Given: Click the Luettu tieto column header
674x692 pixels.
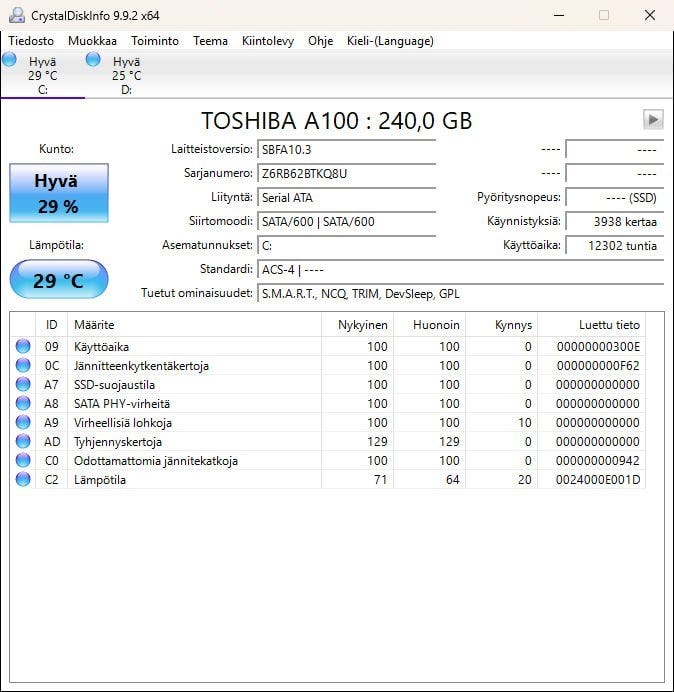Looking at the screenshot, I should [x=592, y=325].
